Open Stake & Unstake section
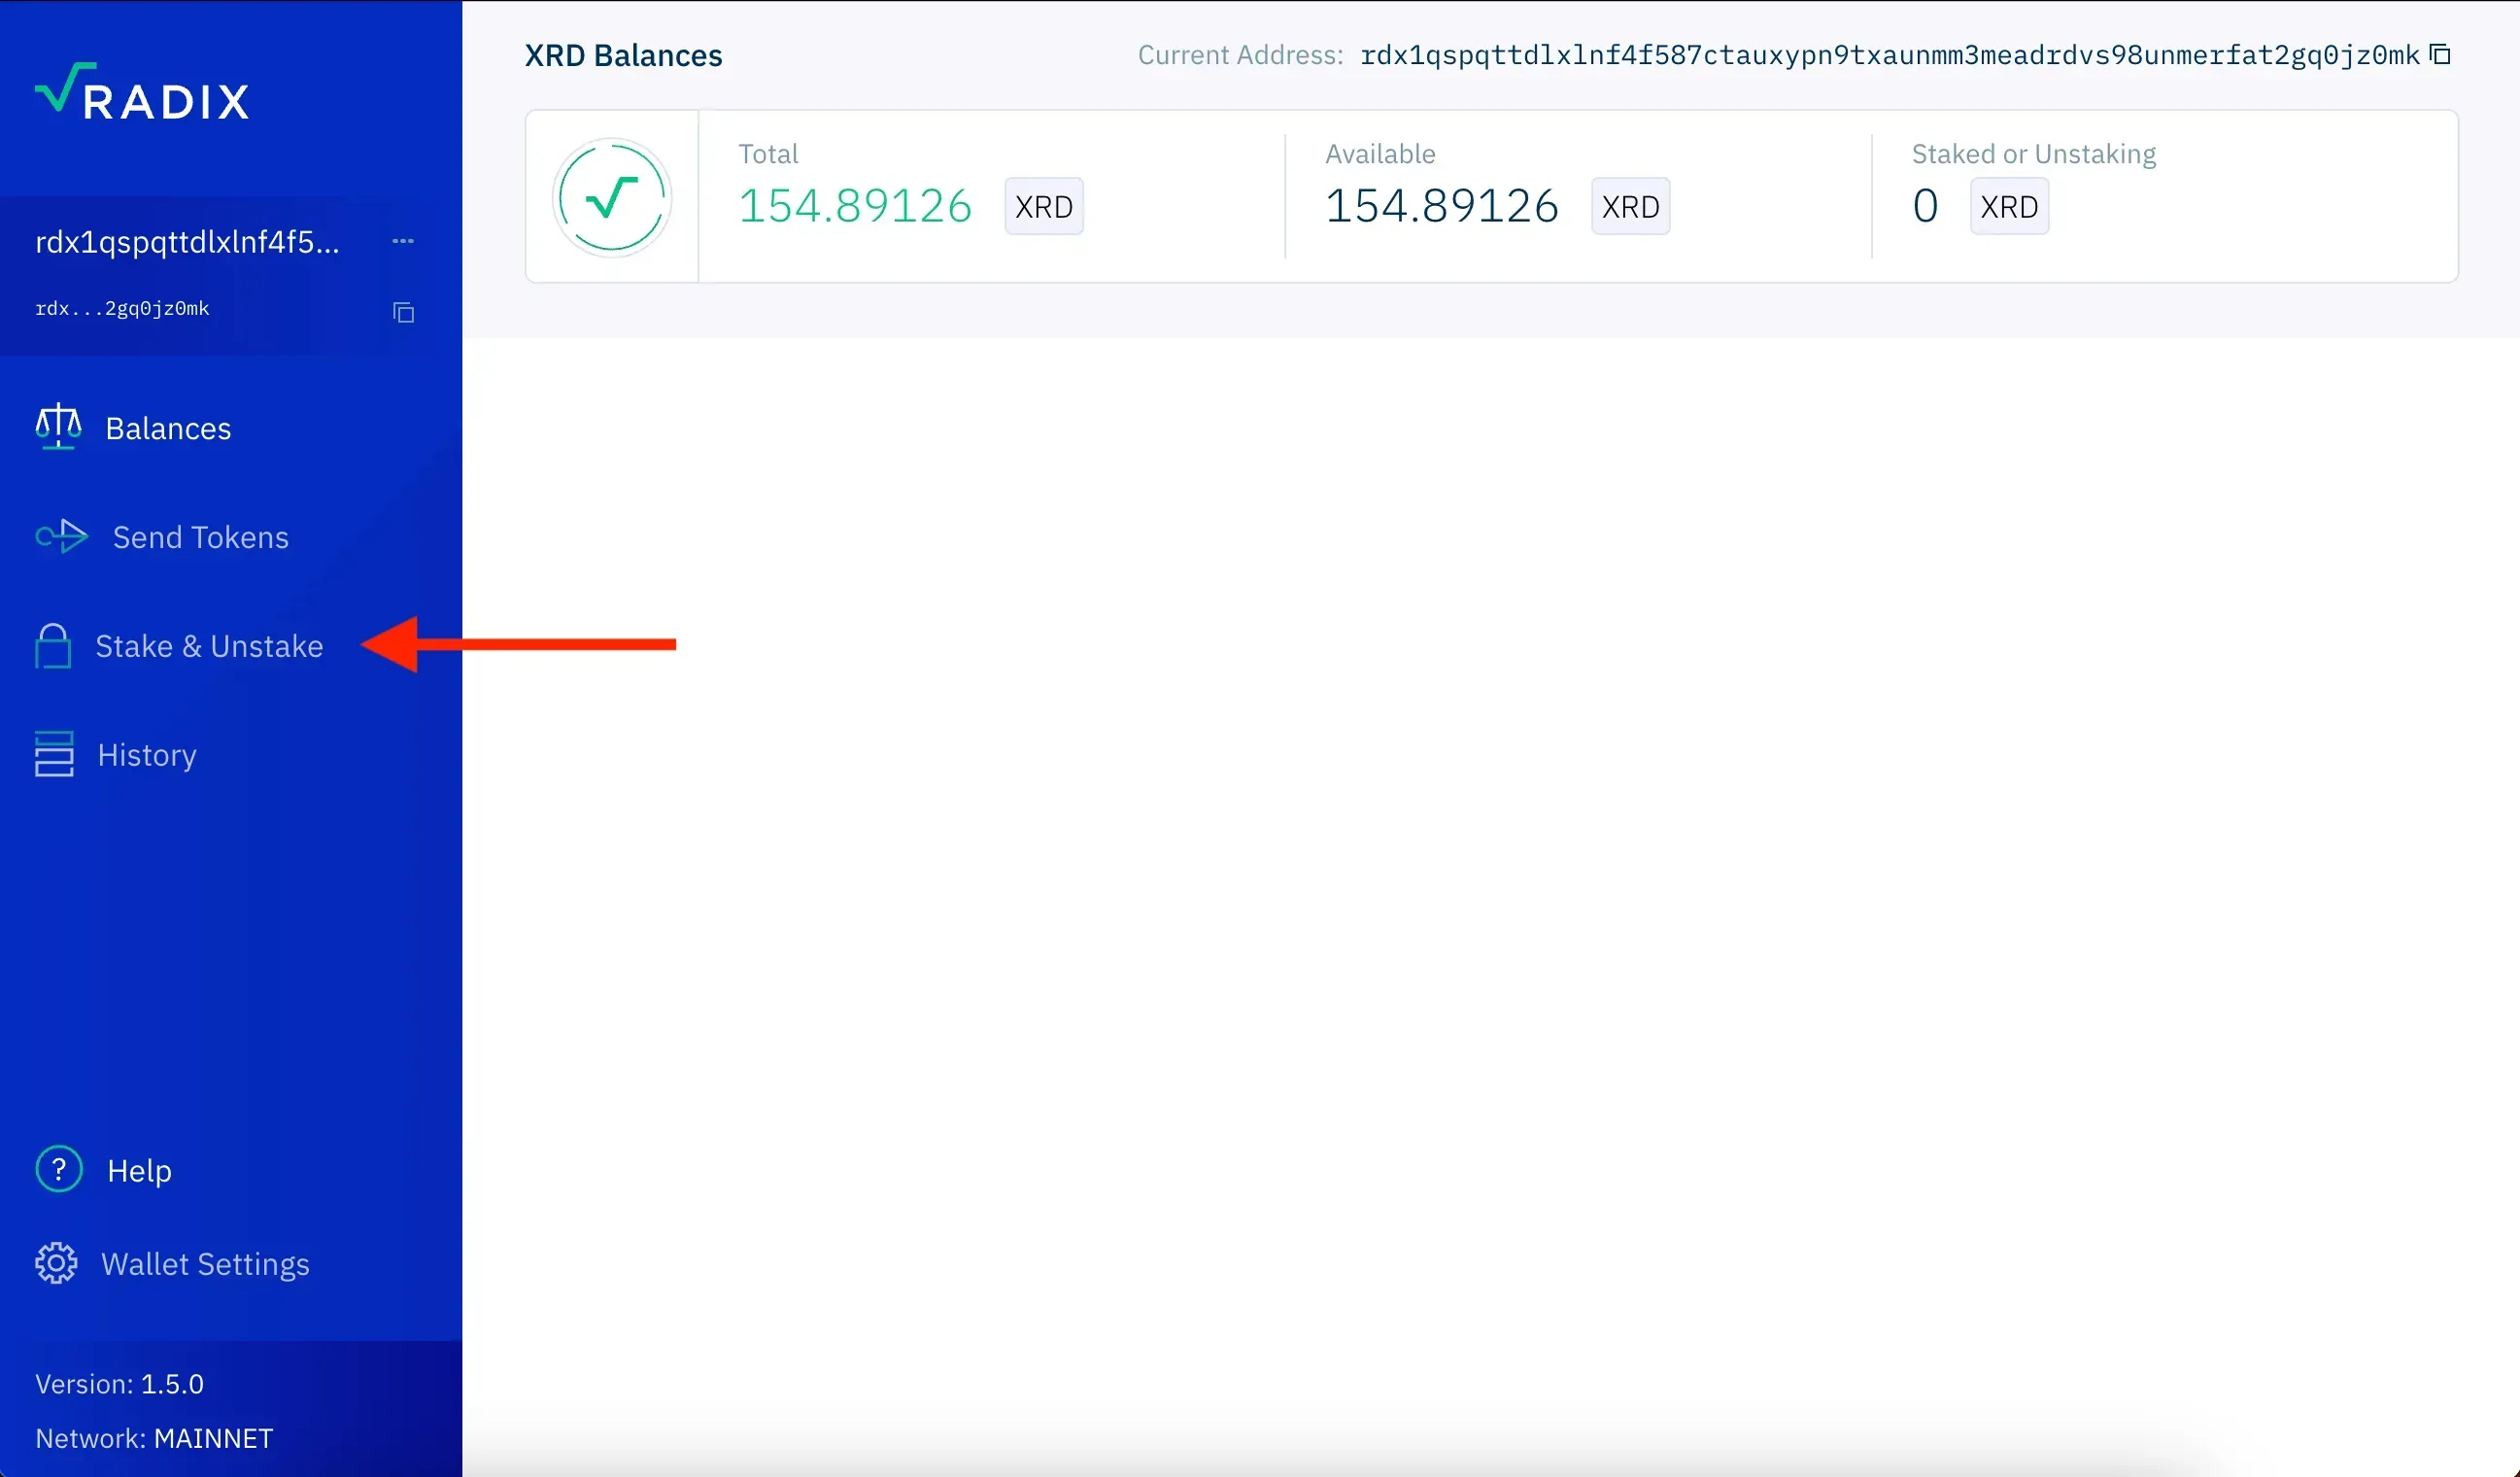 coord(209,646)
